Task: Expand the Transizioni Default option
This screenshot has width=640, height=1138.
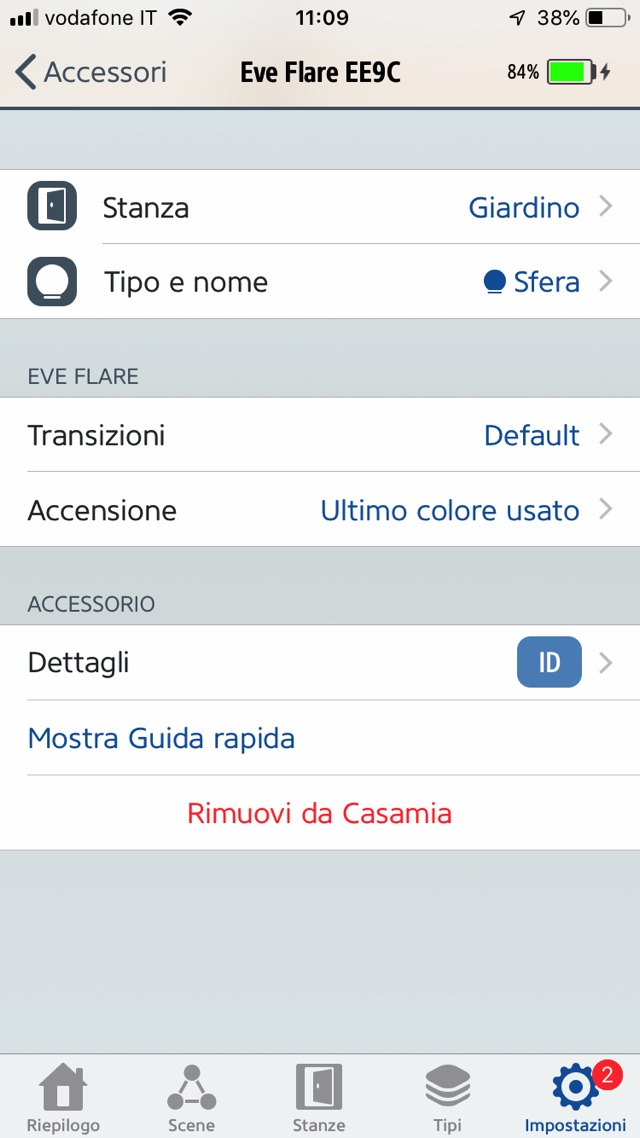Action: point(606,435)
